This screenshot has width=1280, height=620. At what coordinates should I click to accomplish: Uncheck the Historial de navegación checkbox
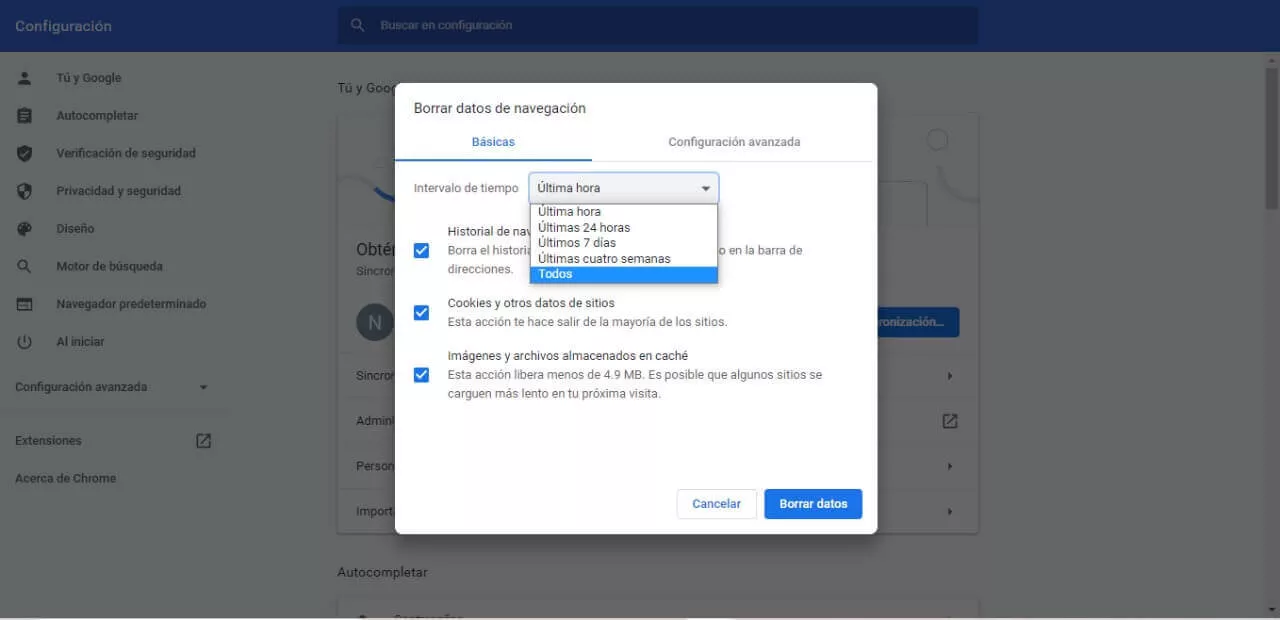(421, 250)
